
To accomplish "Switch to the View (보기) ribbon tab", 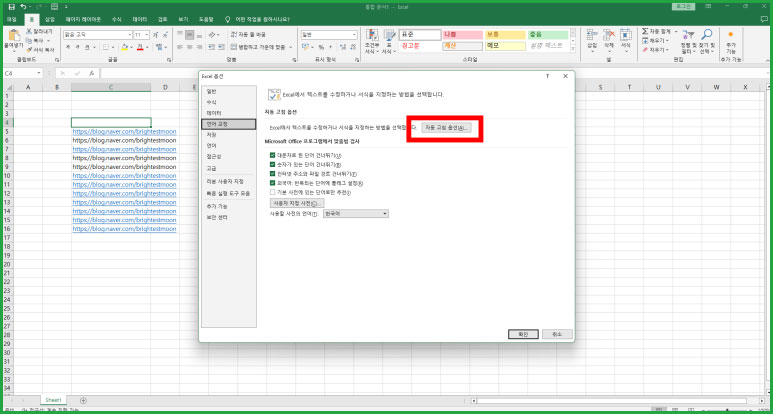I will (183, 20).
